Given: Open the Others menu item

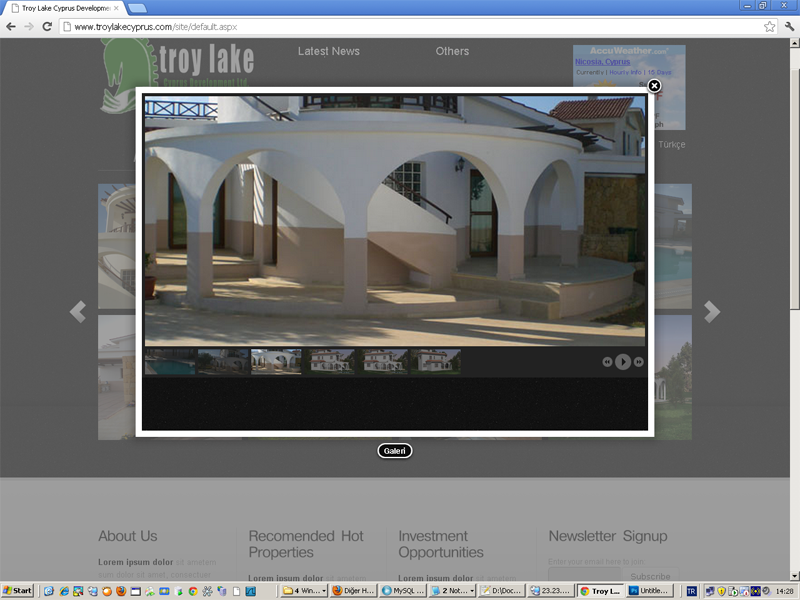Looking at the screenshot, I should (452, 51).
